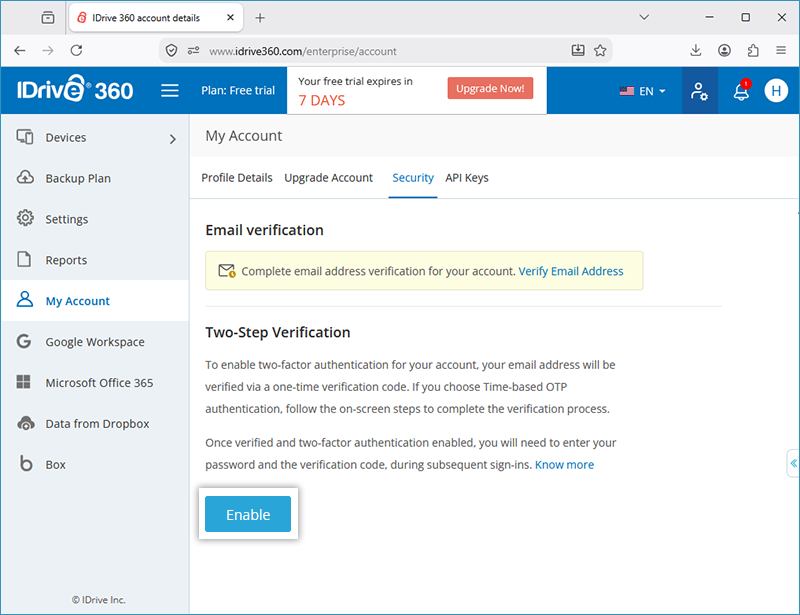
Task: Click Plan: Free trial label
Action: pyautogui.click(x=238, y=90)
